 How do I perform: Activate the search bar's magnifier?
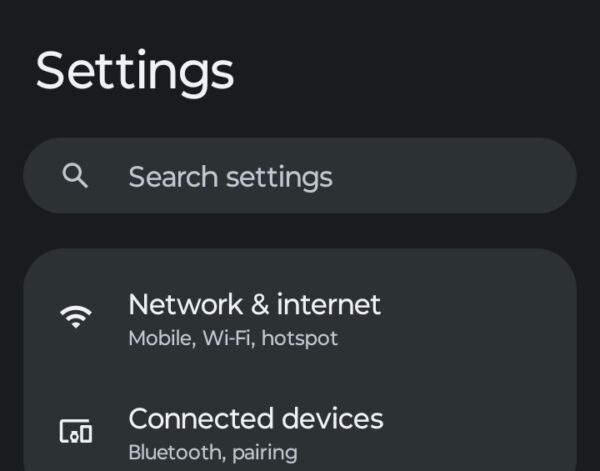75,176
